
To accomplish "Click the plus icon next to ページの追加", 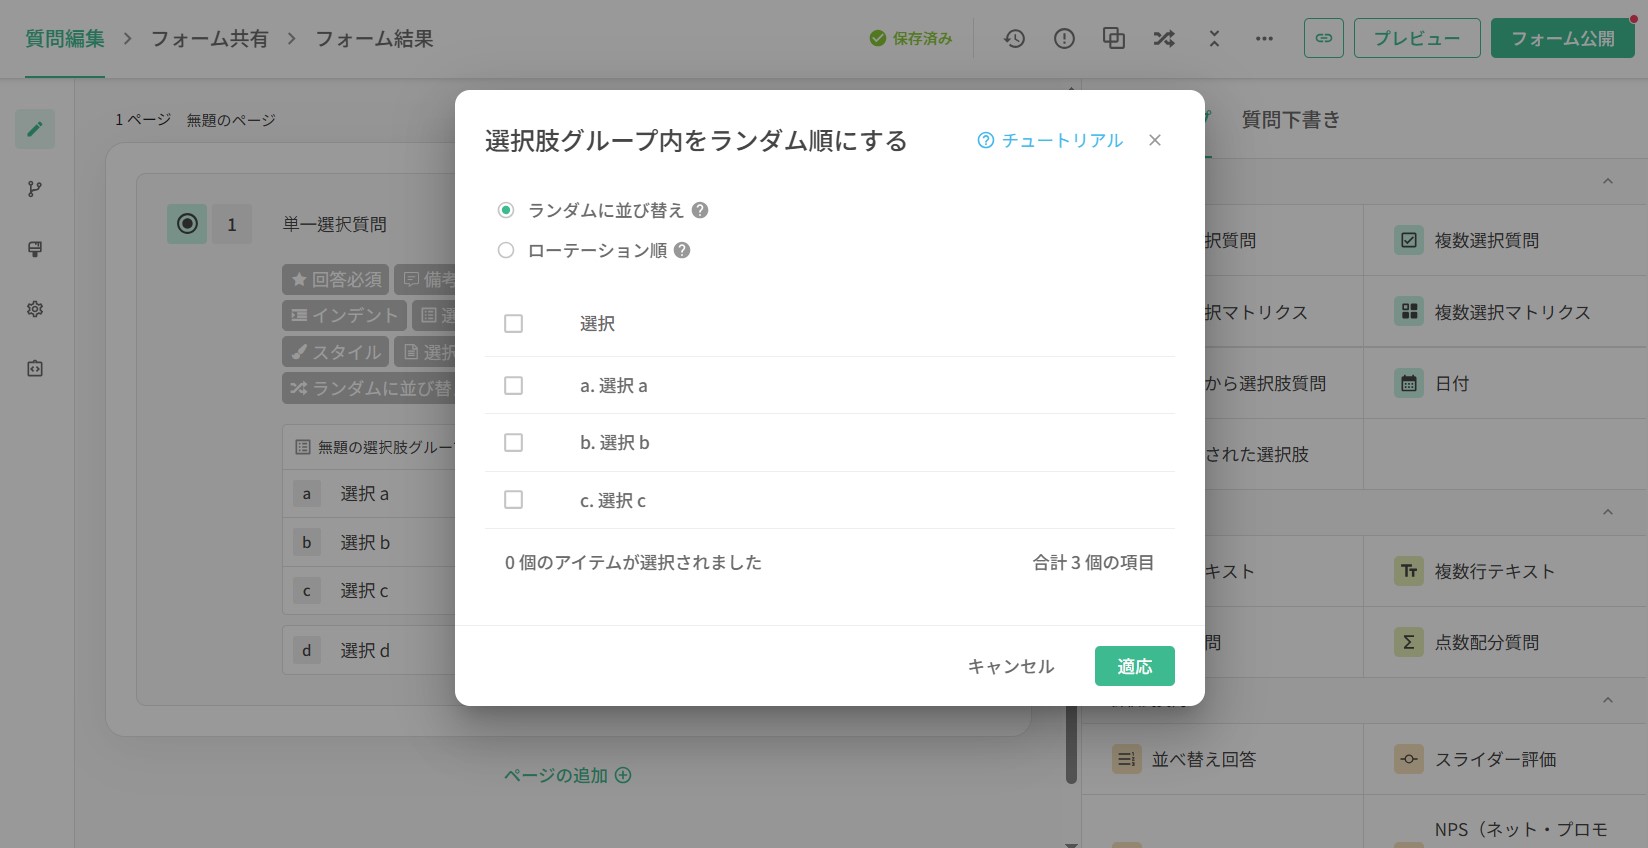I will coord(623,775).
